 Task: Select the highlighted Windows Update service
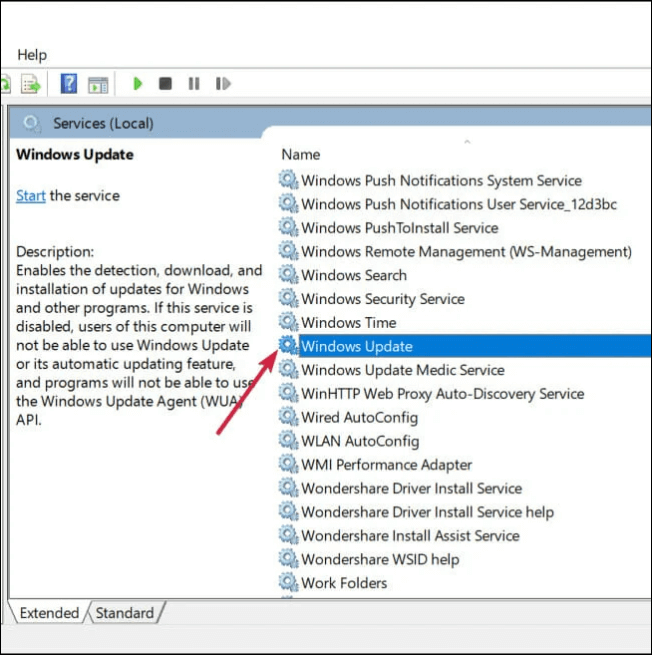point(474,346)
